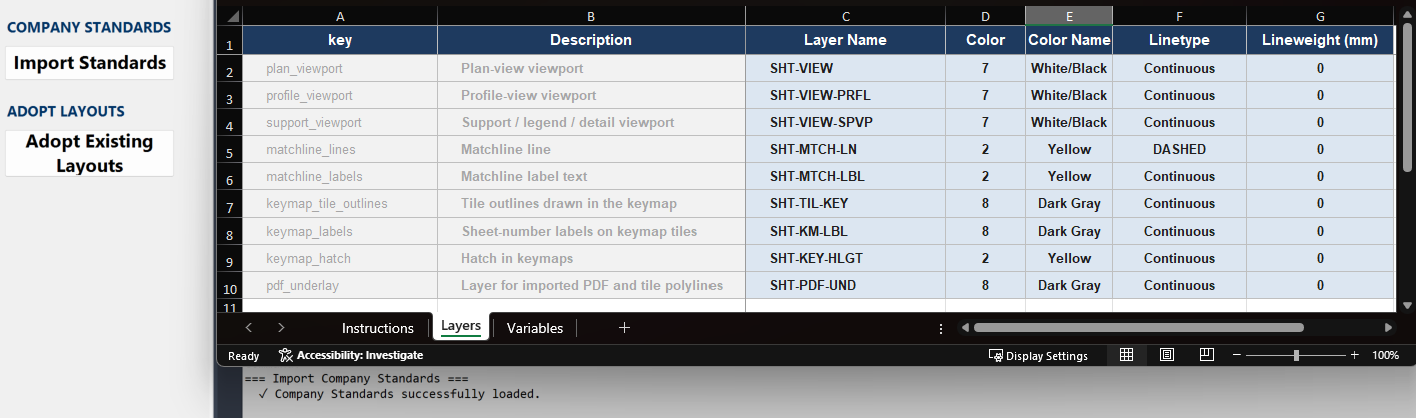Select row 5 header
This screenshot has height=418, width=1416.
[x=230, y=150]
